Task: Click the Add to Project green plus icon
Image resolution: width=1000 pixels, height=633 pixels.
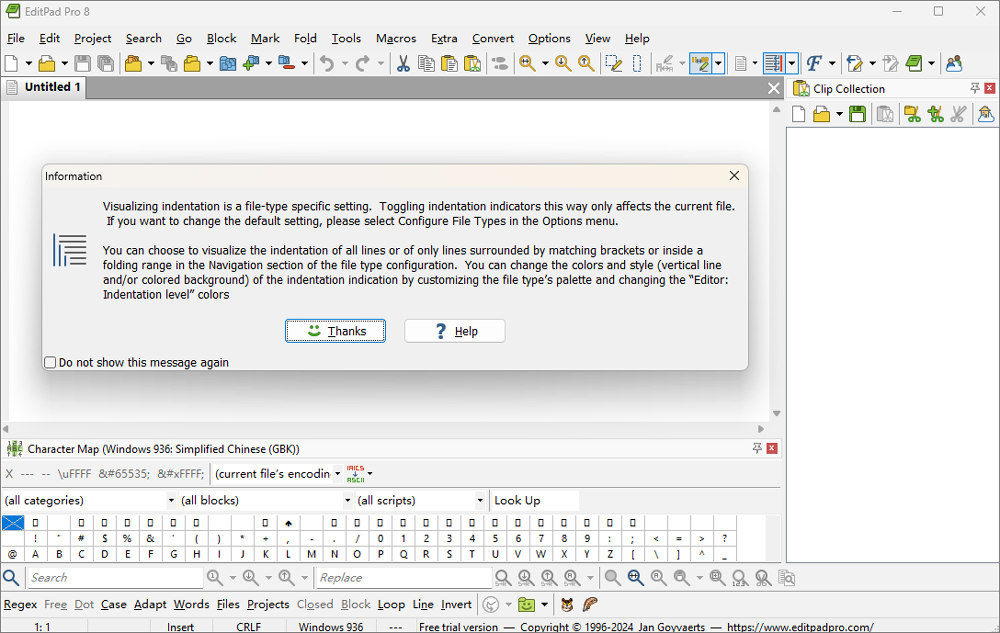Action: pyautogui.click(x=251, y=63)
